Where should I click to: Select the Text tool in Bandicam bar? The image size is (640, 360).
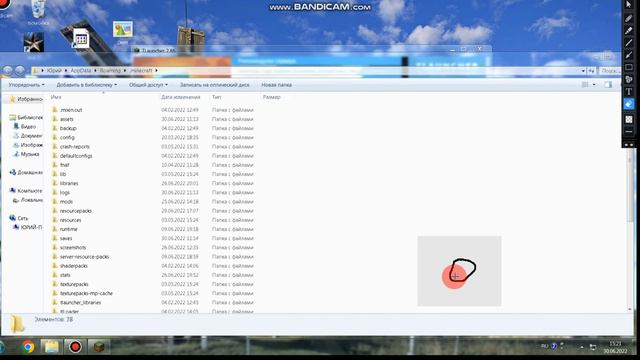pyautogui.click(x=629, y=91)
